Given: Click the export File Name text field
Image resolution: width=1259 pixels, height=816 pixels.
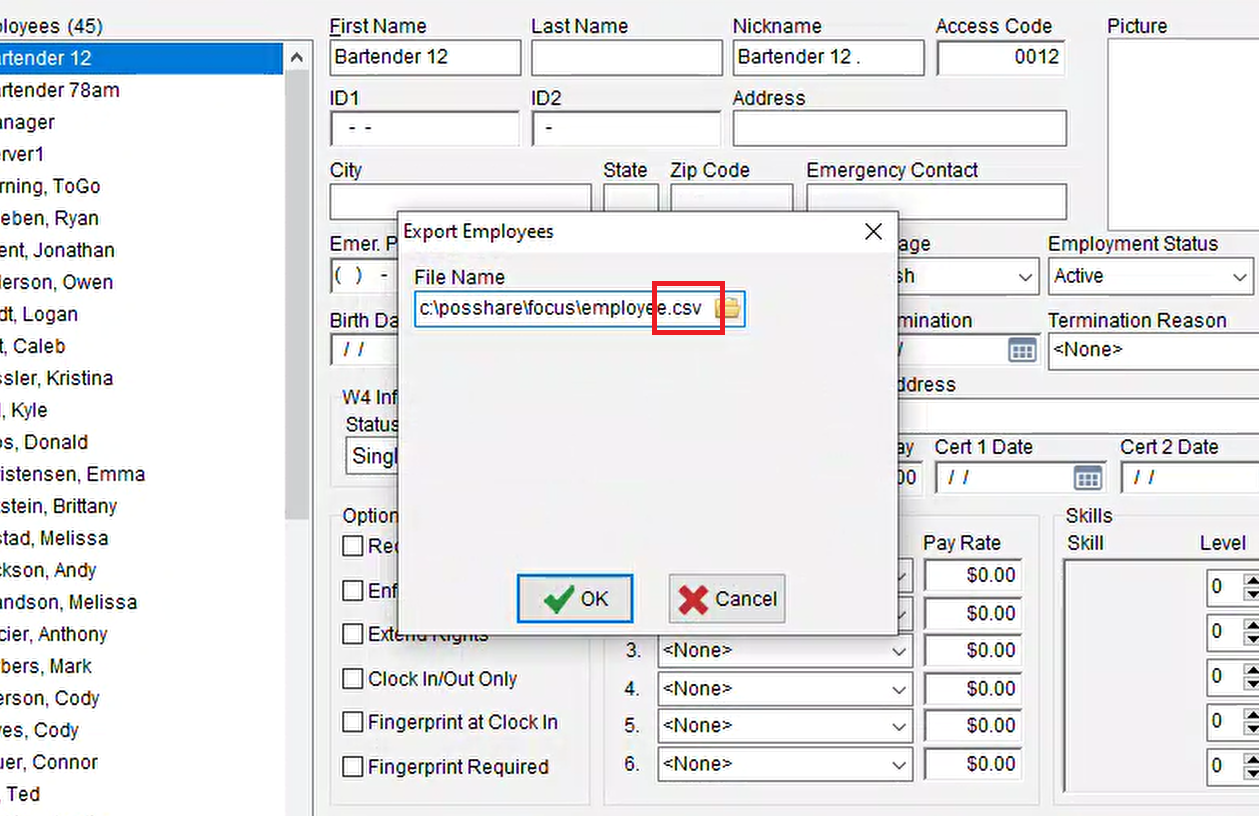Looking at the screenshot, I should pyautogui.click(x=560, y=309).
